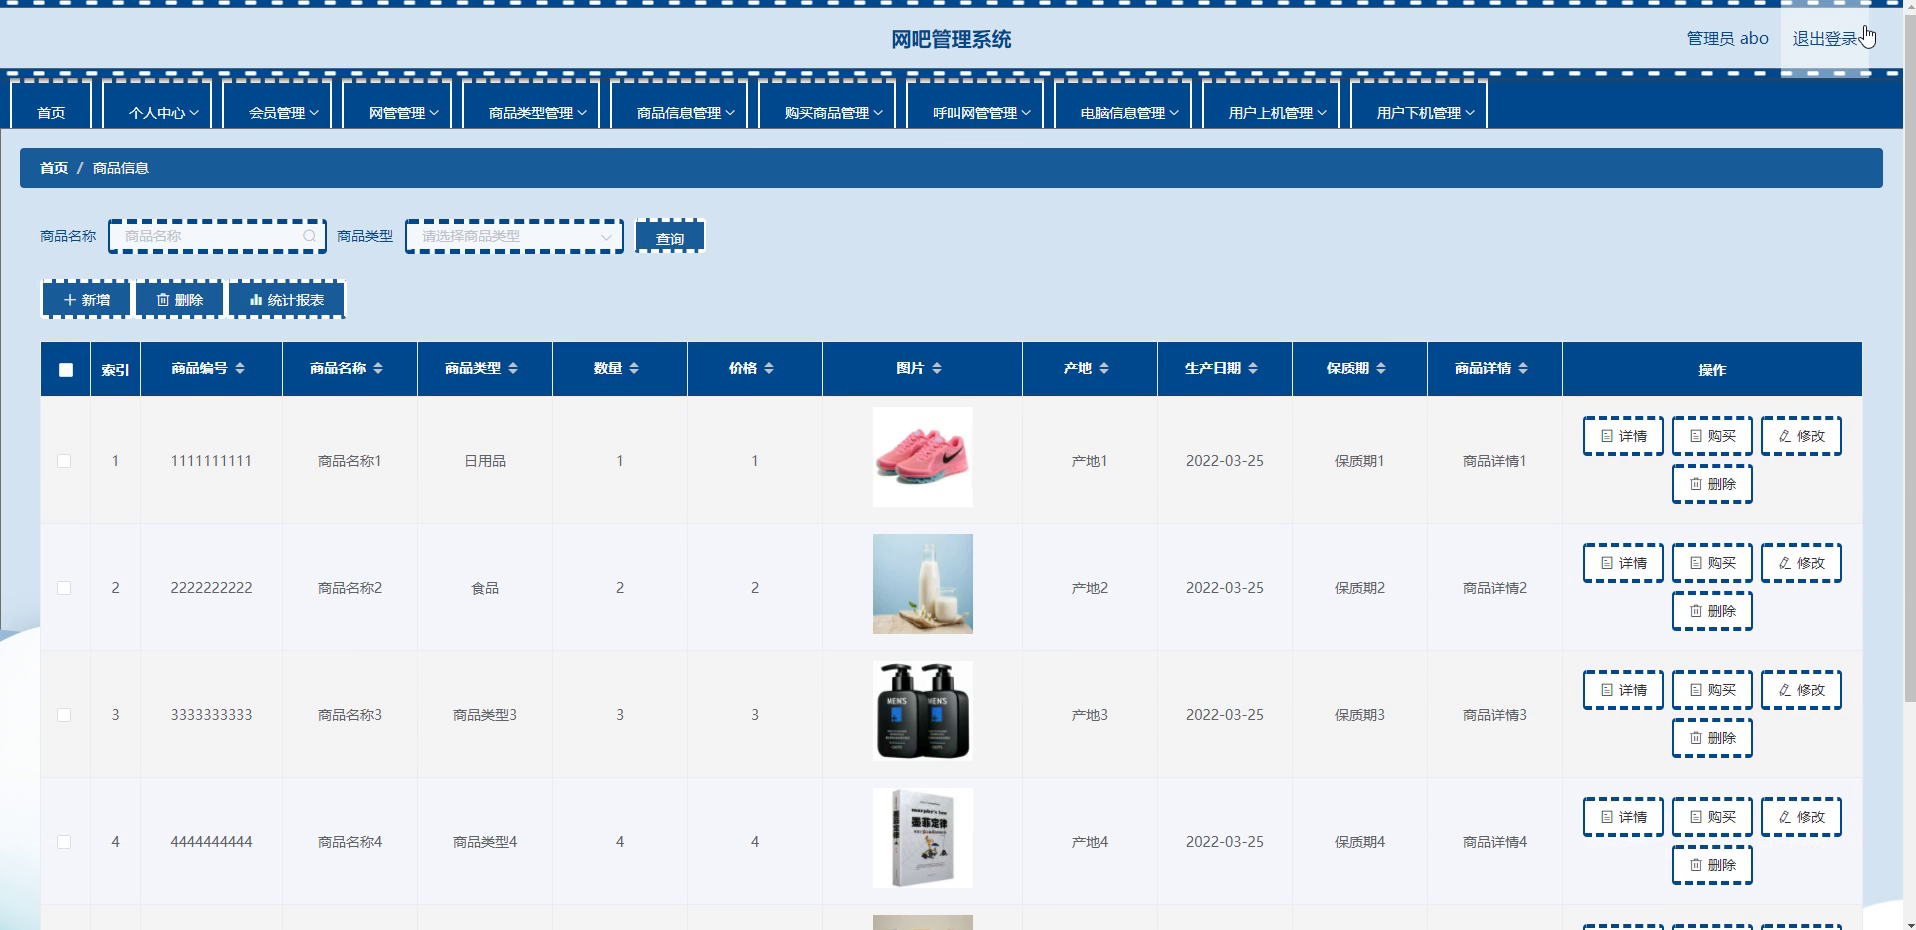This screenshot has height=930, width=1916.
Task: Open 详情 for 商品名称1 row
Action: 1623,436
